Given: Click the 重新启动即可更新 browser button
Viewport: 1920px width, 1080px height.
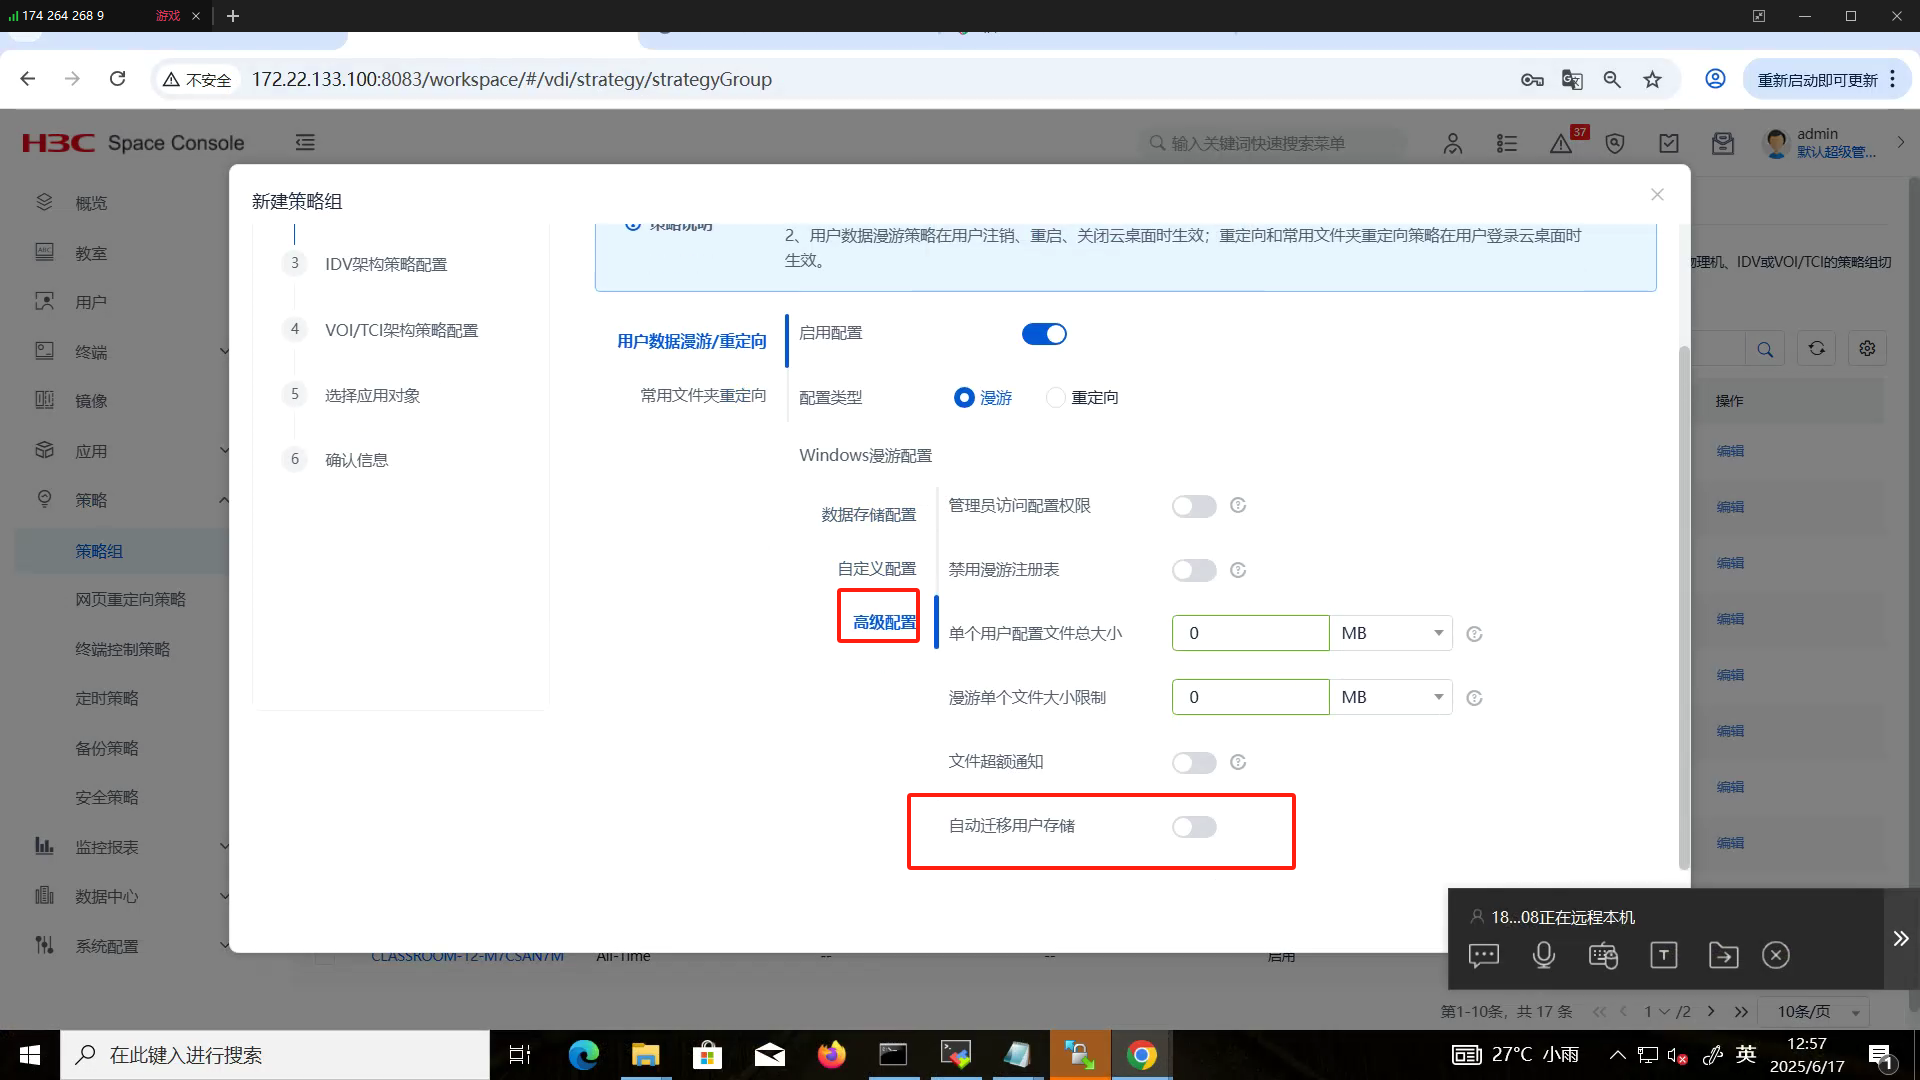Looking at the screenshot, I should coord(1817,80).
